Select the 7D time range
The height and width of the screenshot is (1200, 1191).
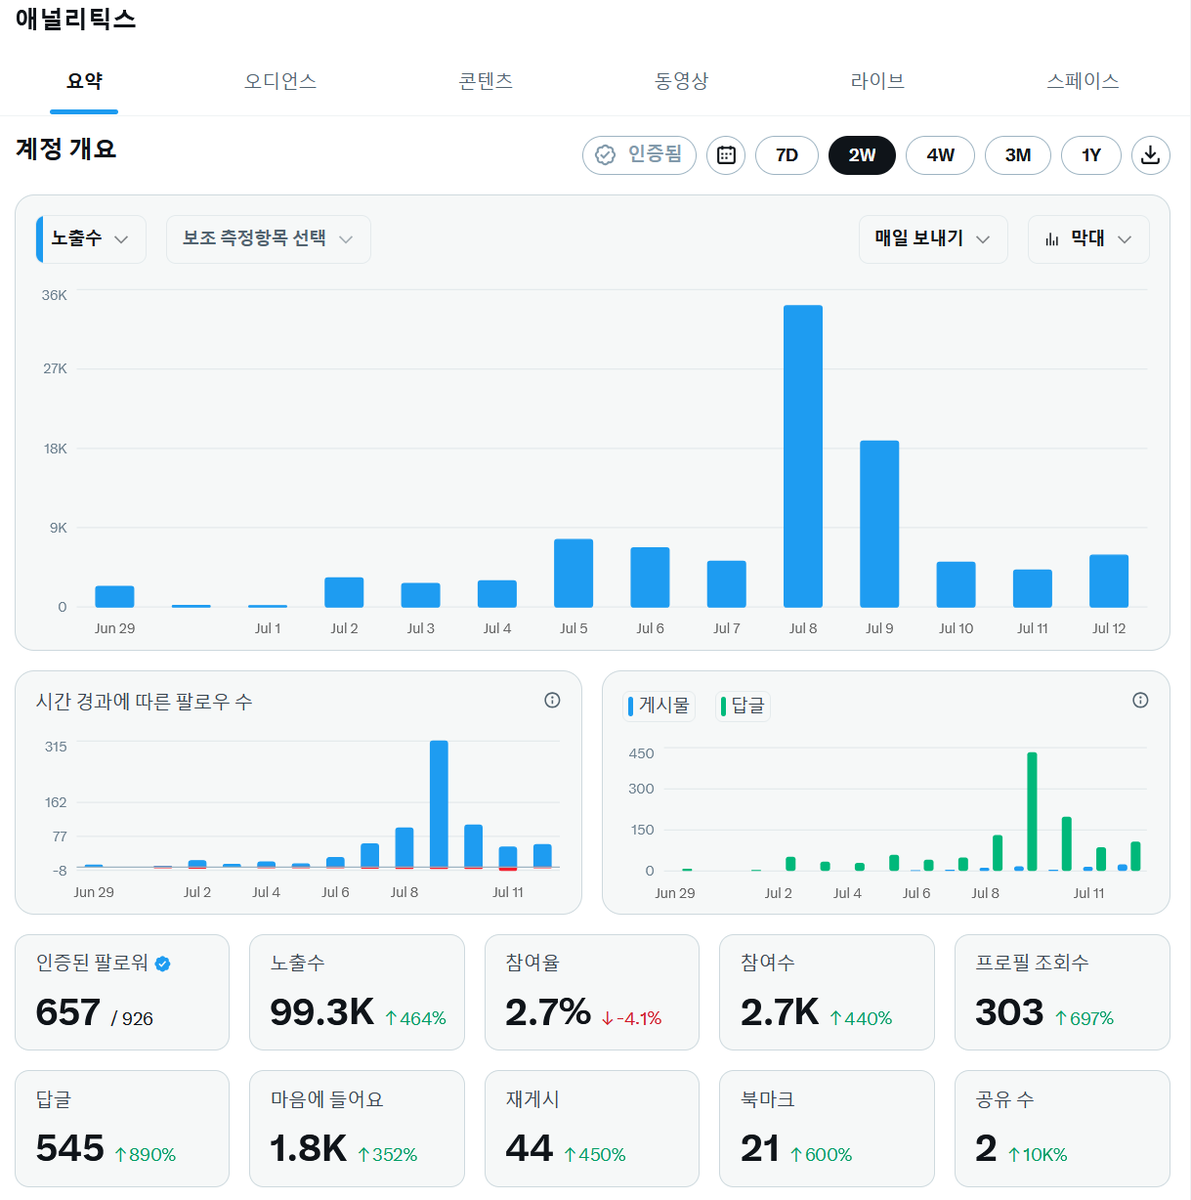tap(787, 155)
